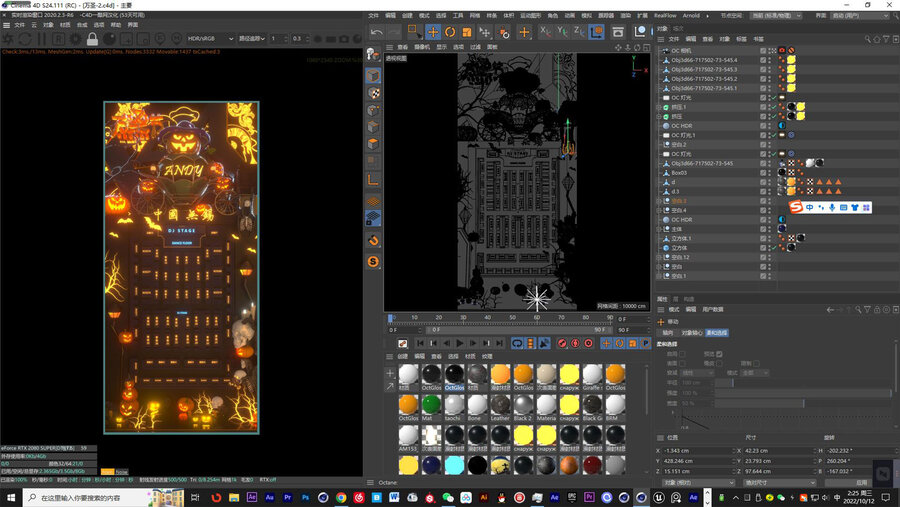Open main menu 文件

tap(373, 16)
